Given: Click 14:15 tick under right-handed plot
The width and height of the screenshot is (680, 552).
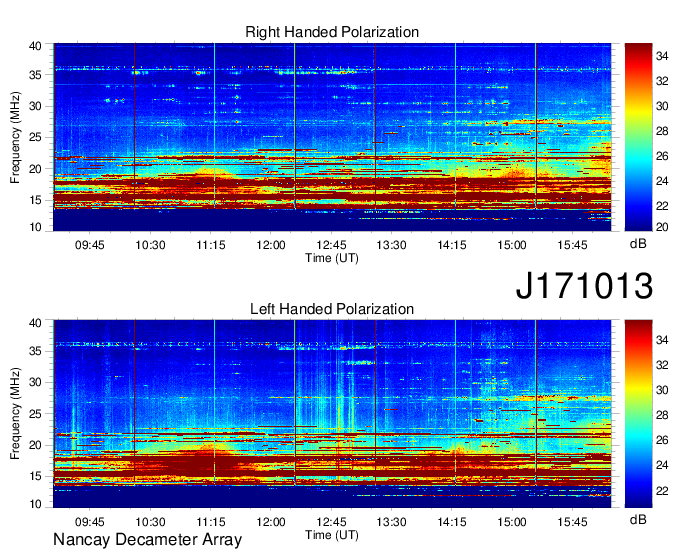Looking at the screenshot, I should pyautogui.click(x=451, y=245).
